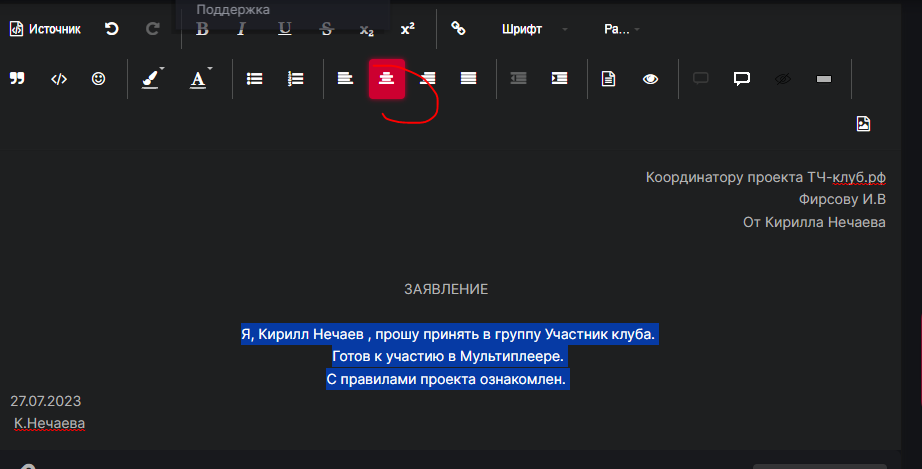922x469 pixels.
Task: Click the word ЗАЯВЛЕНИЕ in editor
Action: [446, 289]
